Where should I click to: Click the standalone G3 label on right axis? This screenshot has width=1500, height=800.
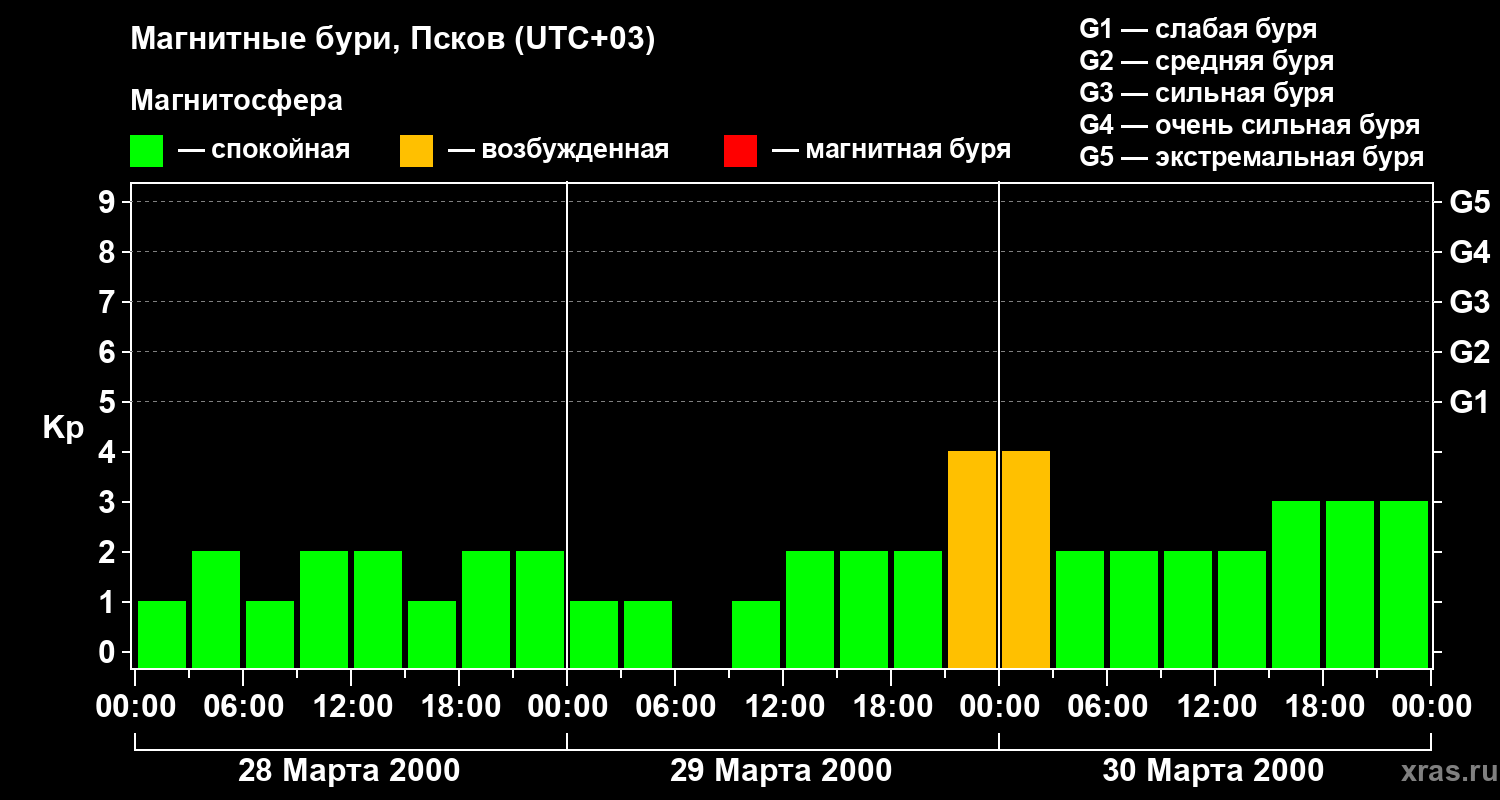(1469, 302)
